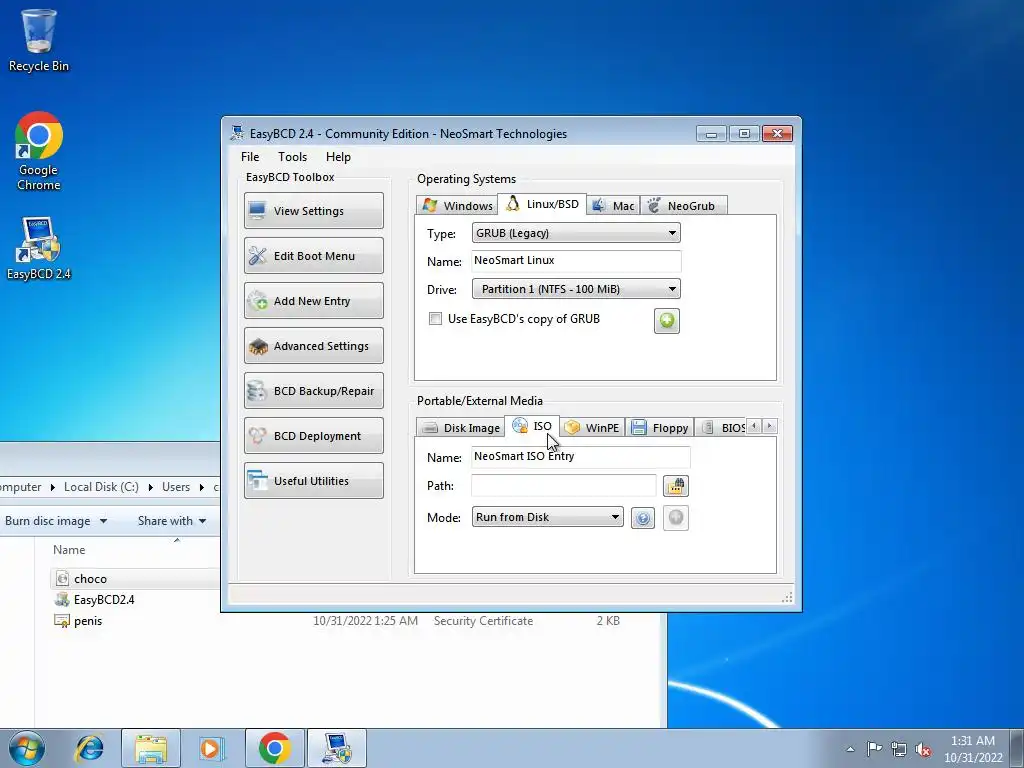Open Internet Explorer from the taskbar
The image size is (1024, 768).
(x=89, y=748)
